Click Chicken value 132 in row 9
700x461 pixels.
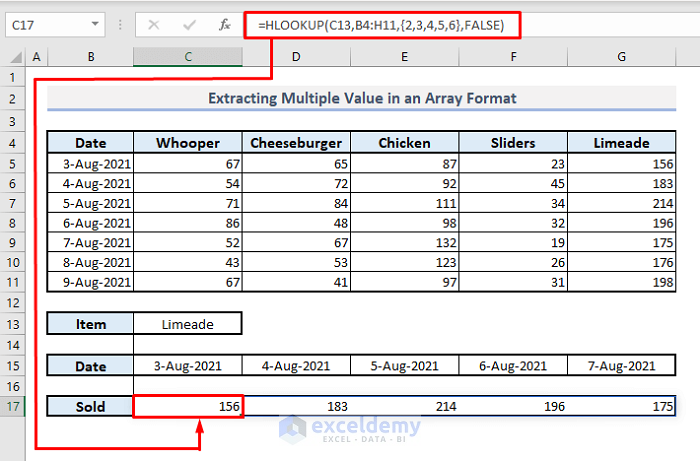coord(404,242)
